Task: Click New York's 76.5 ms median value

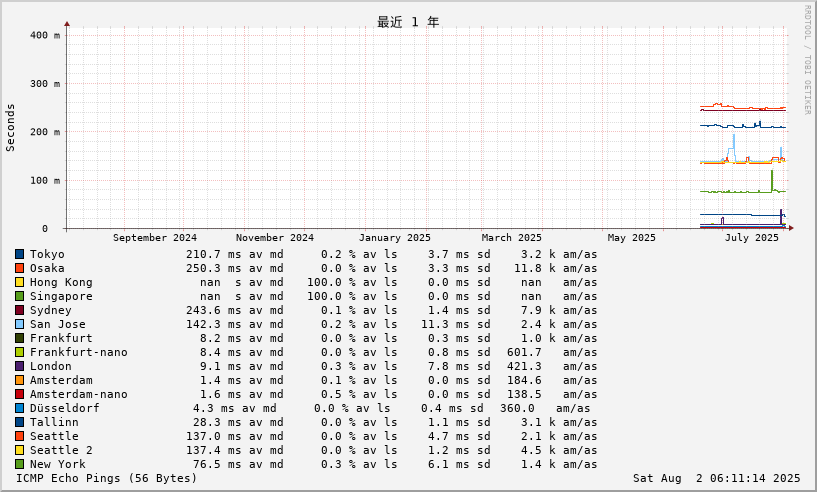Action: 217,464
